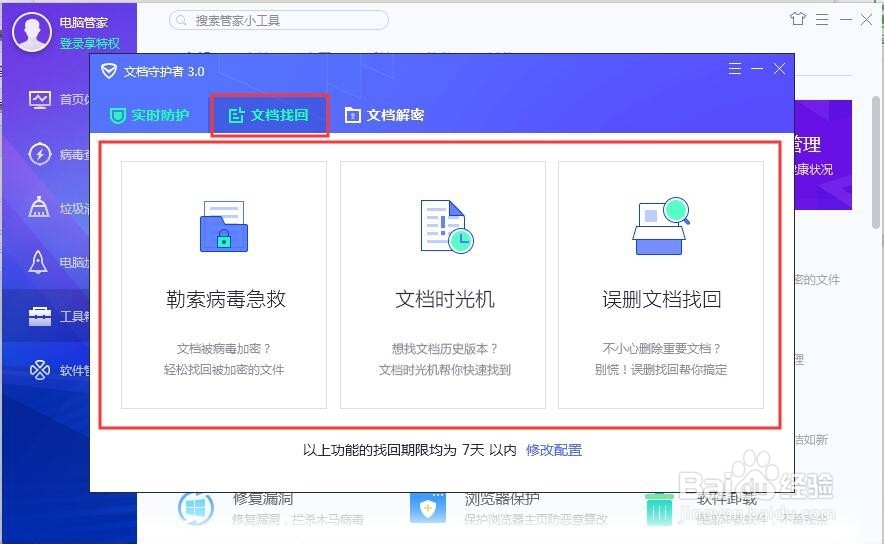
Task: Click the 不小心删除重要文档？ description text
Action: coord(661,348)
